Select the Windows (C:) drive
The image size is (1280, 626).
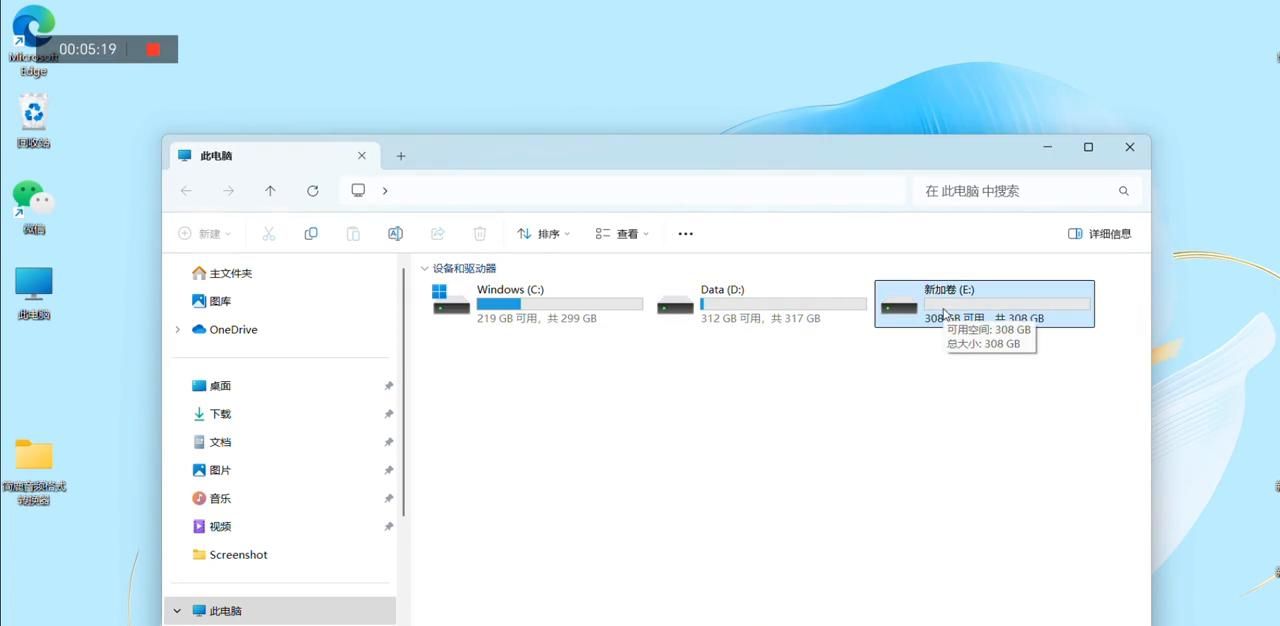[537, 304]
